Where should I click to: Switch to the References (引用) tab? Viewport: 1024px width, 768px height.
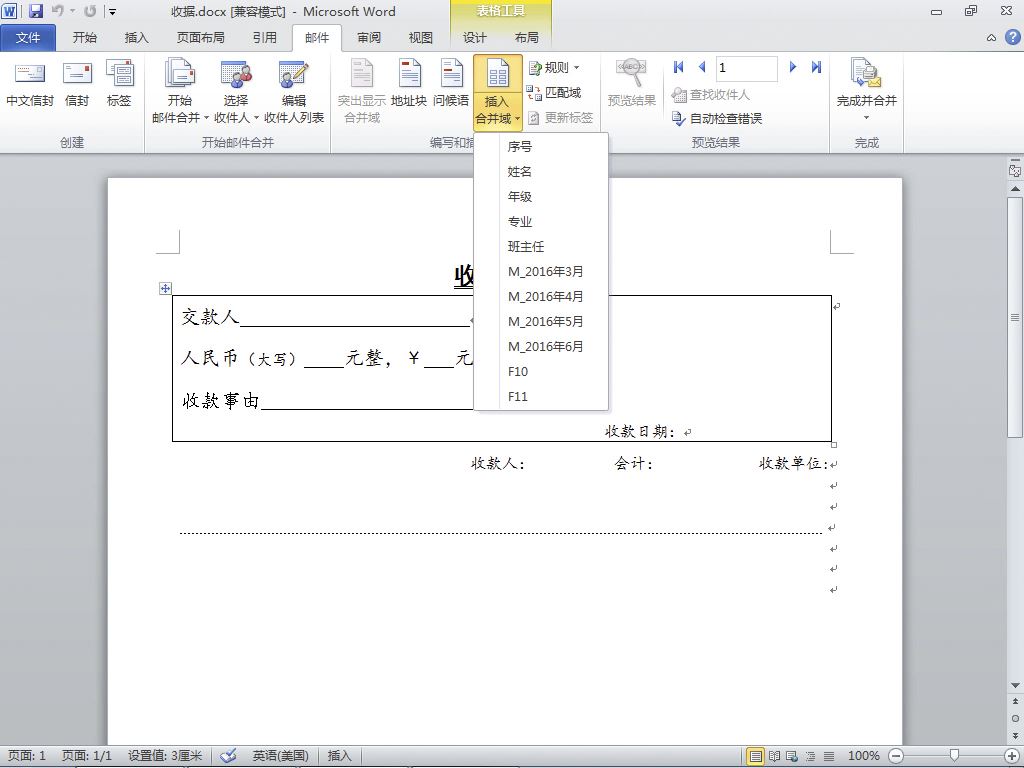pyautogui.click(x=264, y=38)
